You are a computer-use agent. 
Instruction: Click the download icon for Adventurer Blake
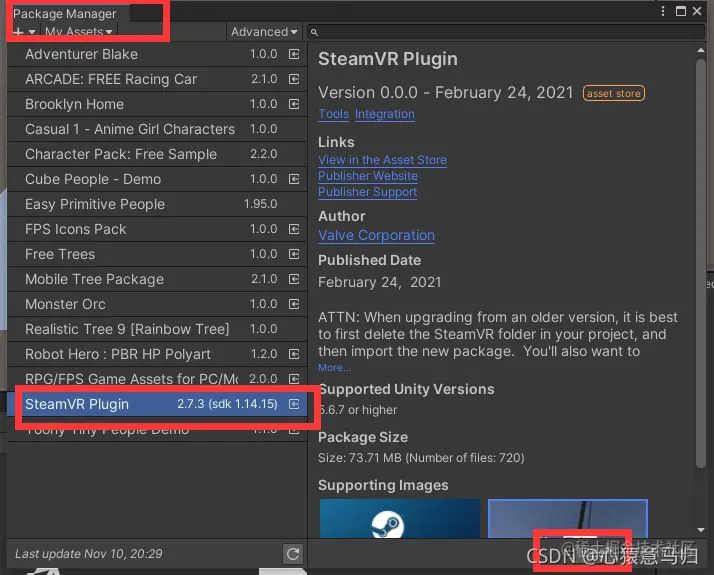tap(294, 54)
